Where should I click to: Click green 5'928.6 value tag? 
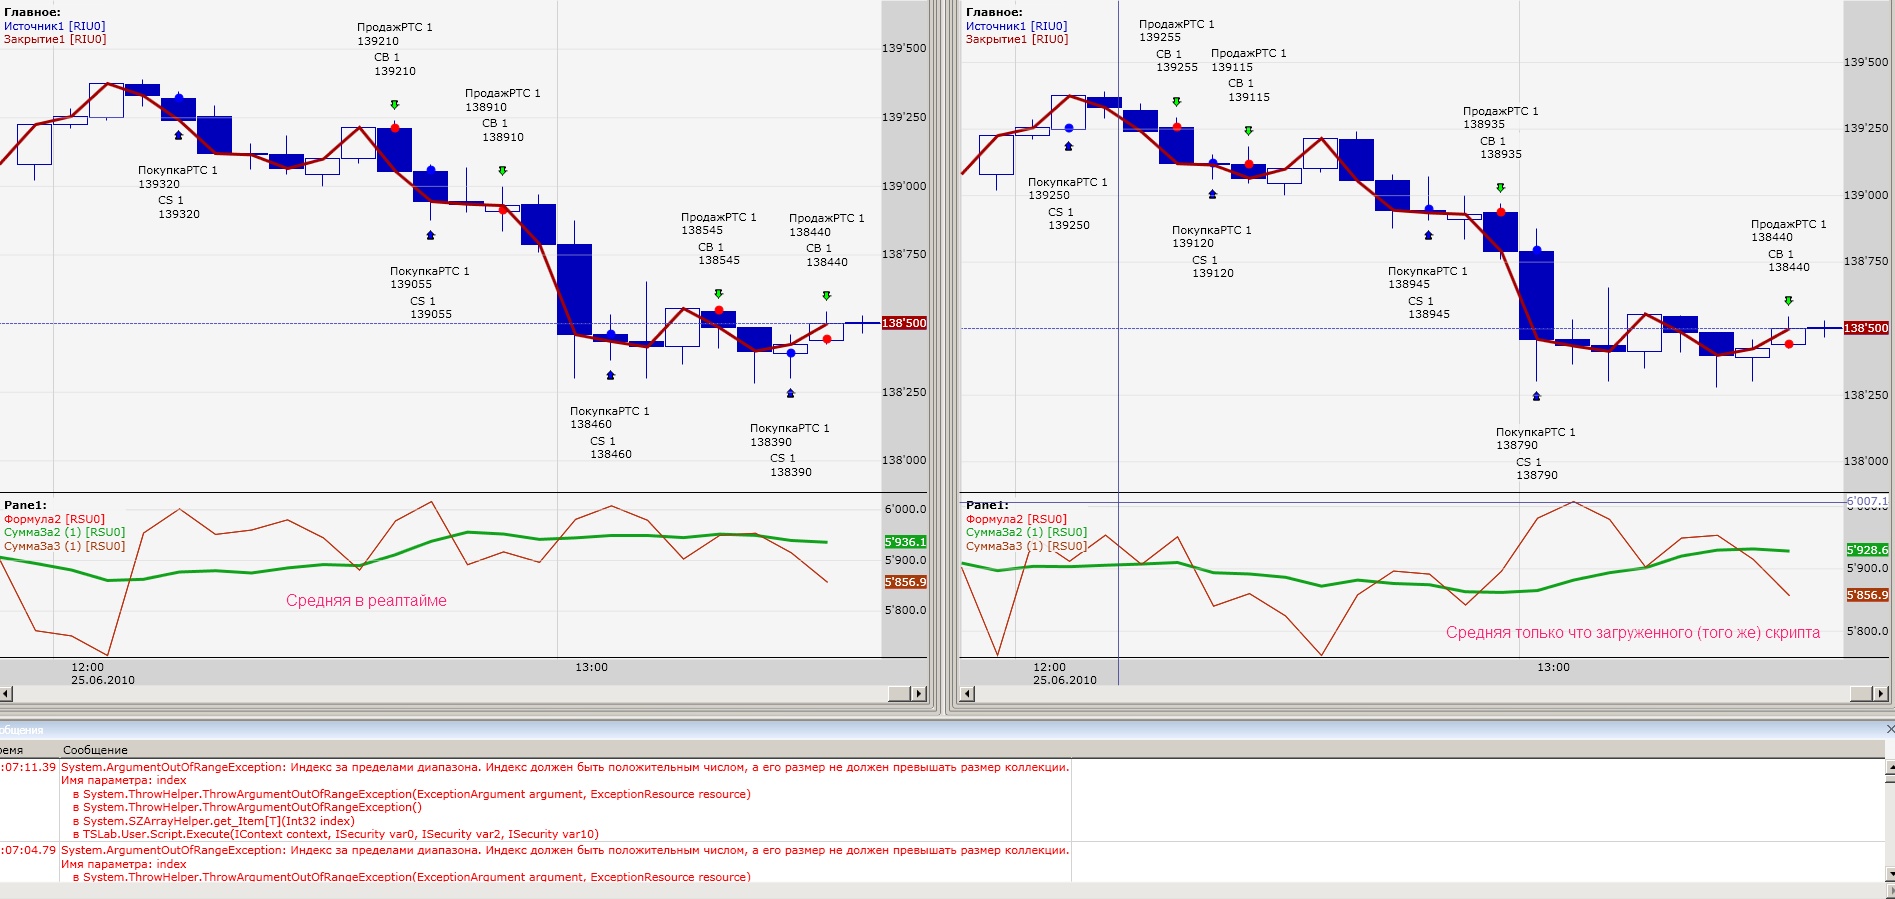tap(1867, 550)
